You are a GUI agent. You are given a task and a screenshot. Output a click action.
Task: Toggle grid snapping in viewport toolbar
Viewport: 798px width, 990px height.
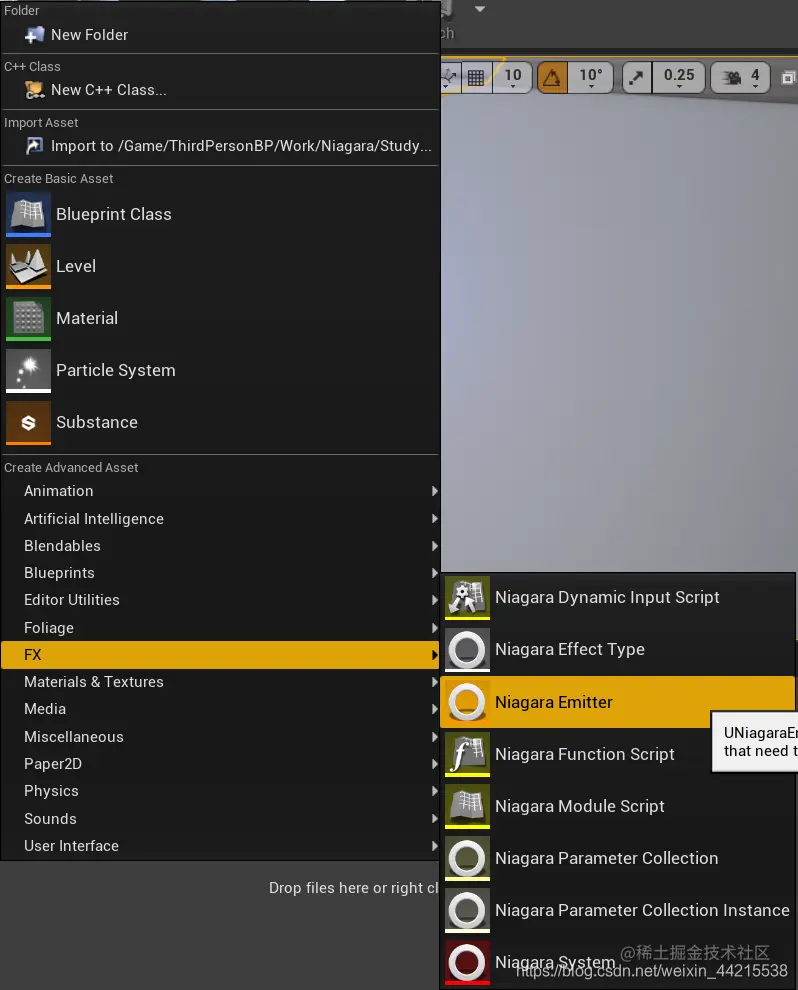(x=476, y=77)
